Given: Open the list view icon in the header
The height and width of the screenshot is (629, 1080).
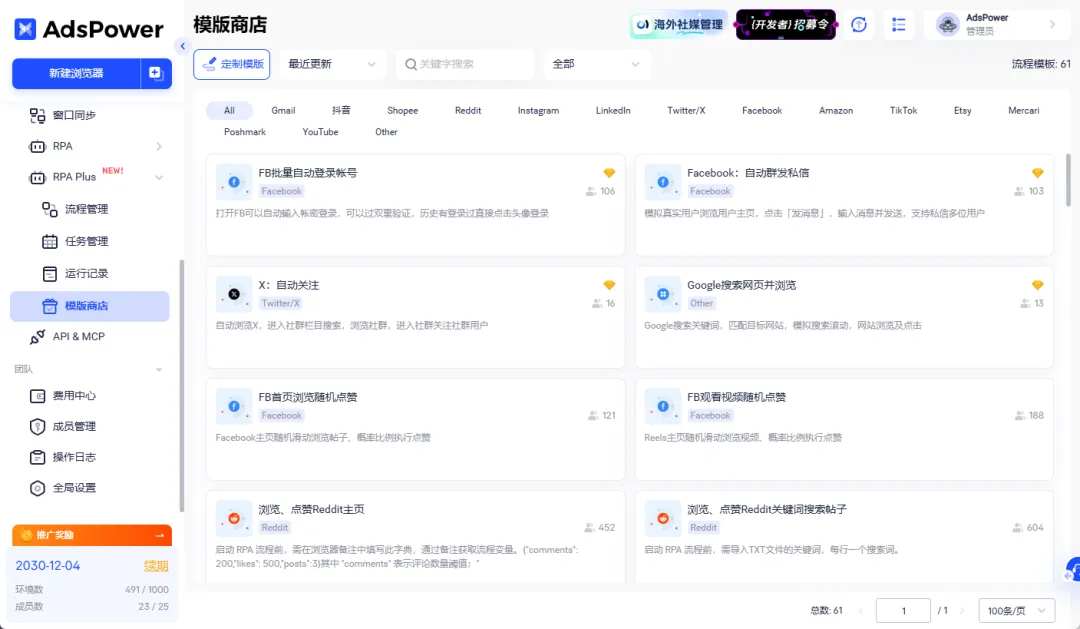Looking at the screenshot, I should 898,24.
